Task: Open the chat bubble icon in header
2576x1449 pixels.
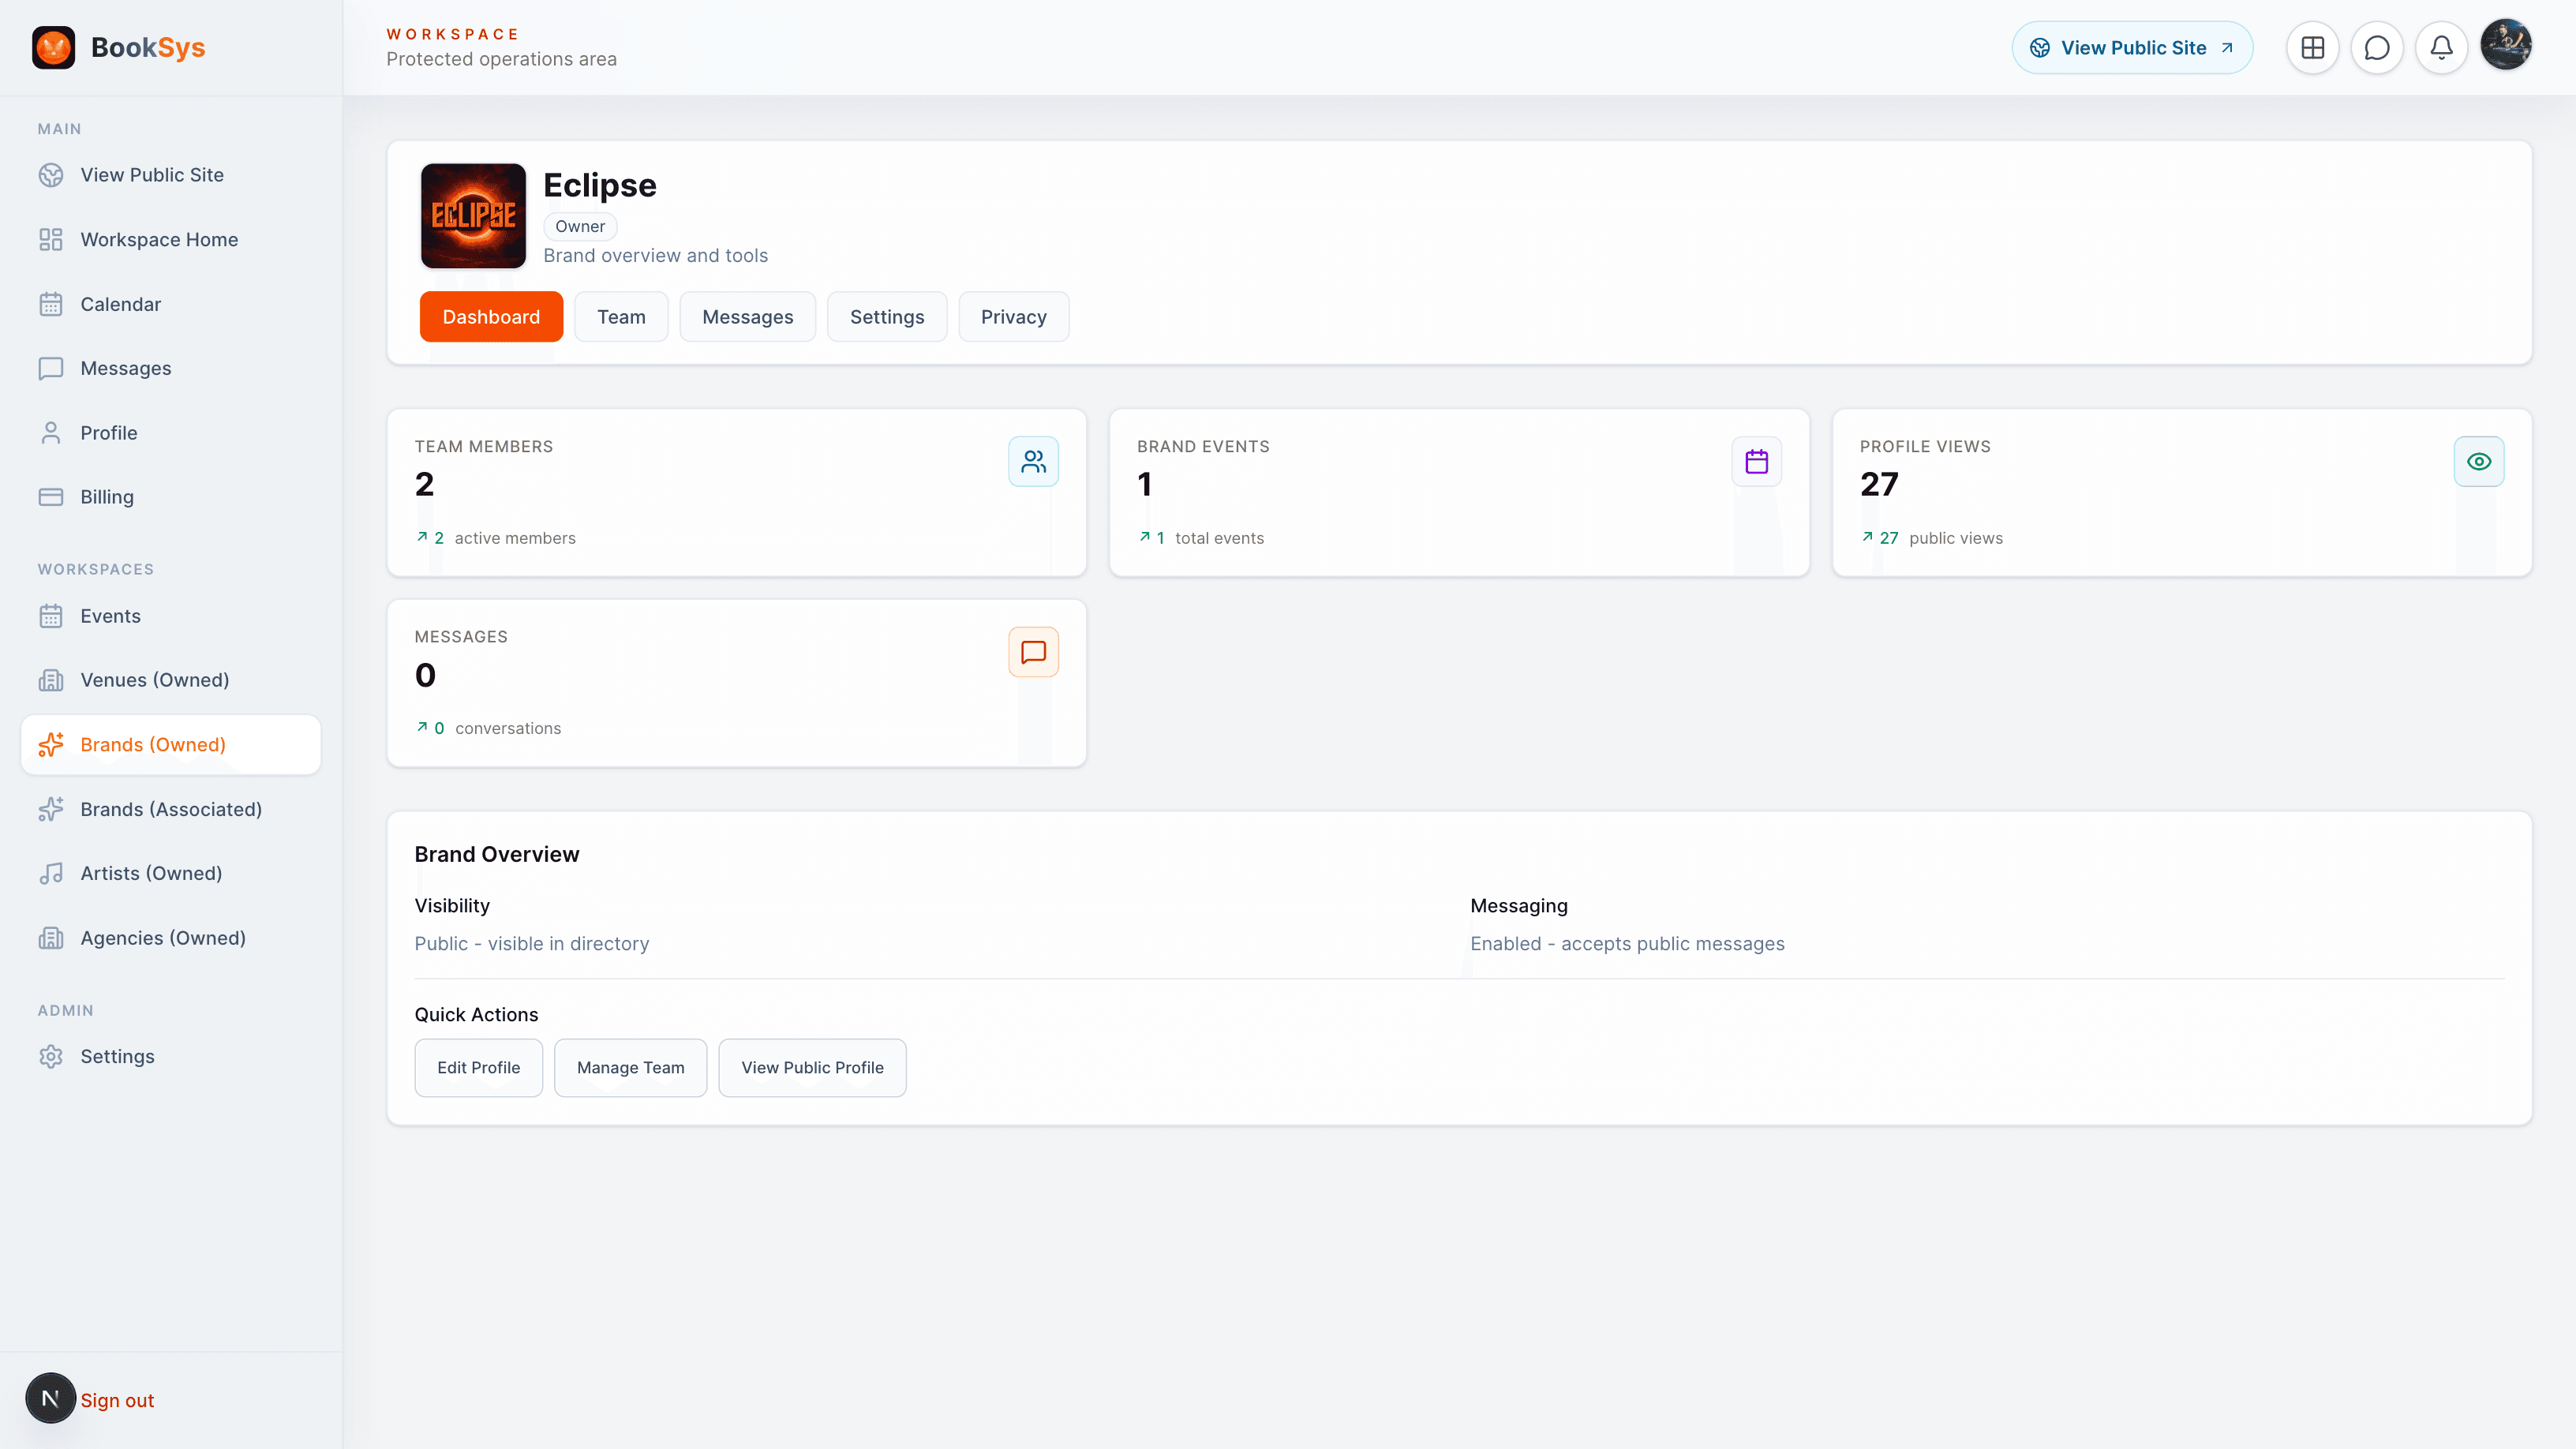Action: point(2377,47)
